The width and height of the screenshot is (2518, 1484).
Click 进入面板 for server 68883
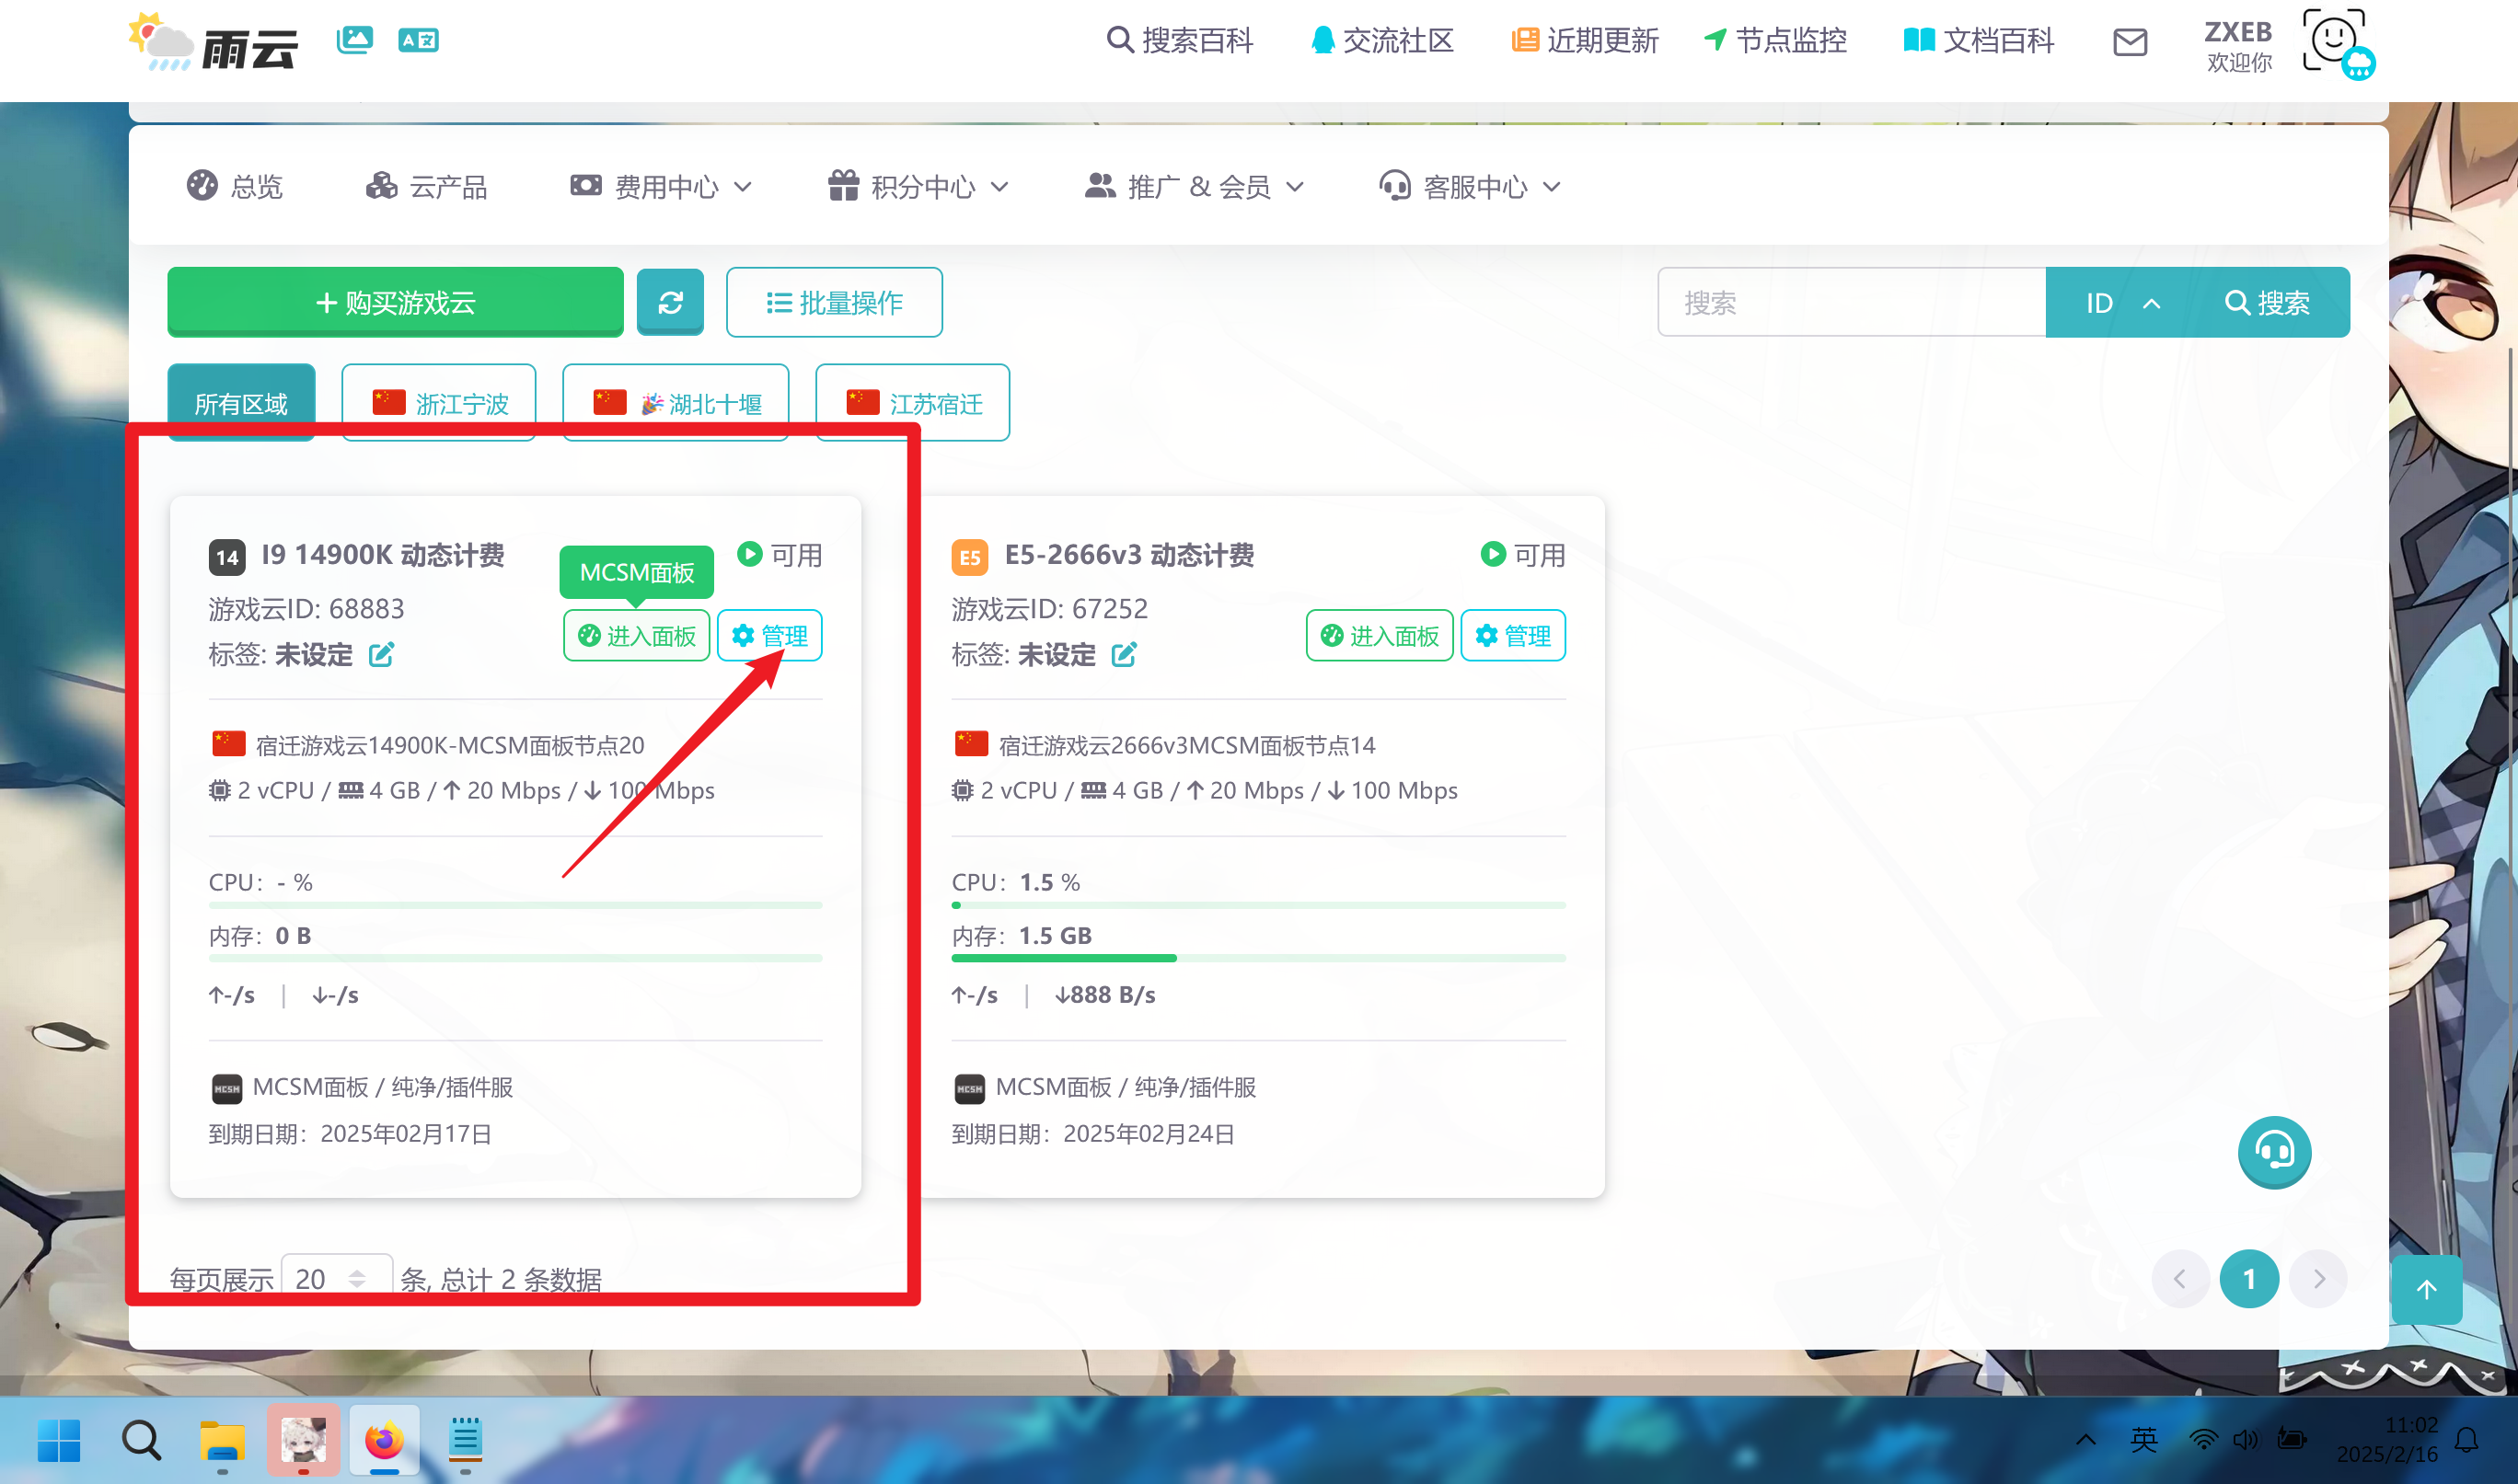[637, 636]
